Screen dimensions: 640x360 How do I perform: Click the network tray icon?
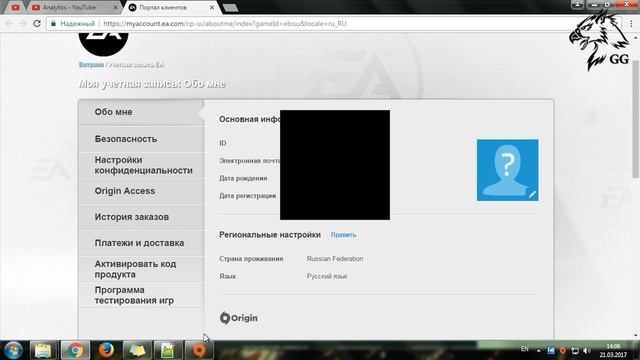pyautogui.click(x=575, y=351)
